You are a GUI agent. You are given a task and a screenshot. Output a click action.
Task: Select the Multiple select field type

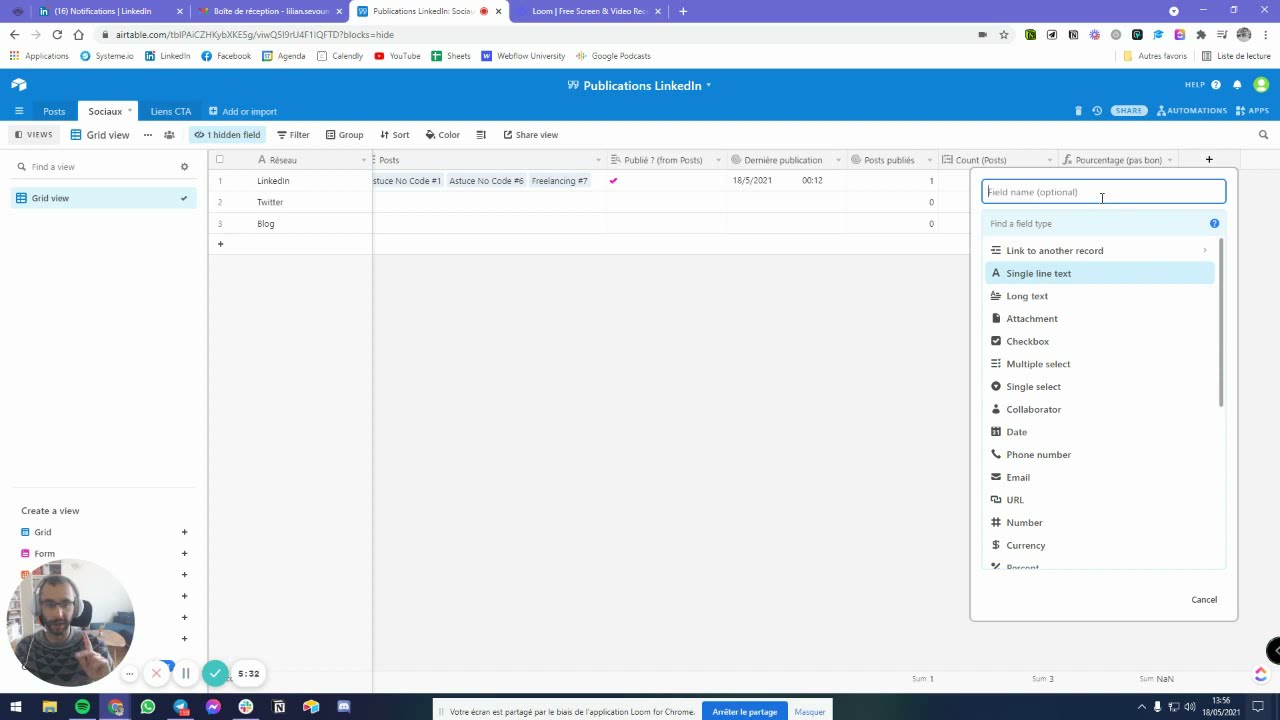(1100, 364)
